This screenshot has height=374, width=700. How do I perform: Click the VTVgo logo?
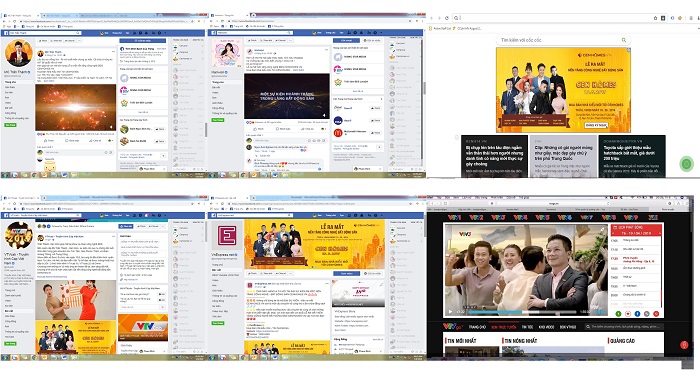[x=453, y=327]
